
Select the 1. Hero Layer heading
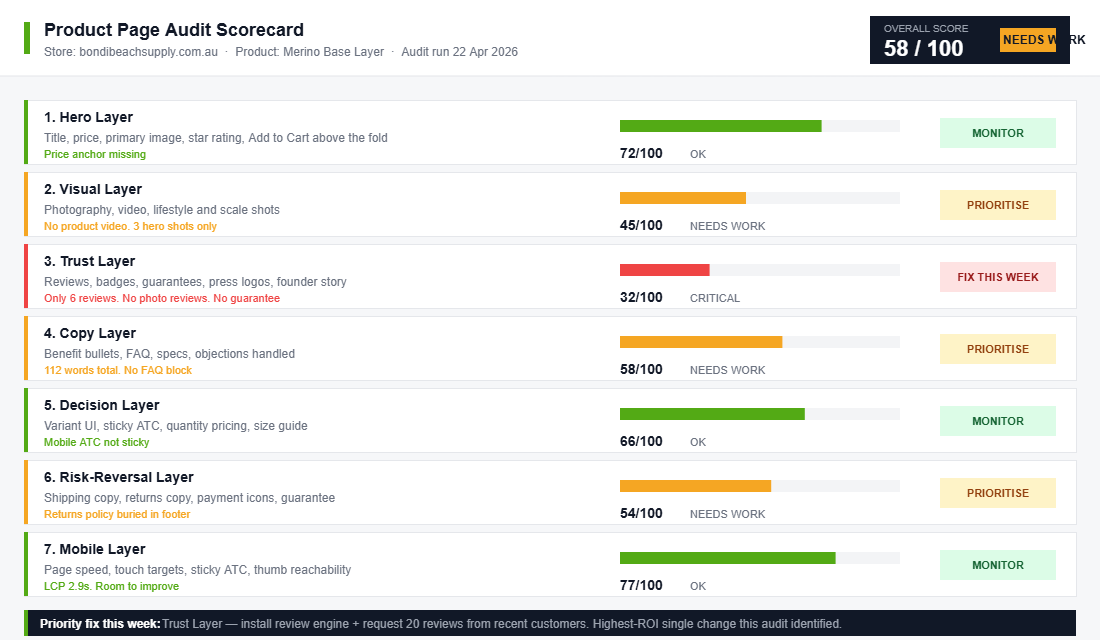pyautogui.click(x=86, y=117)
